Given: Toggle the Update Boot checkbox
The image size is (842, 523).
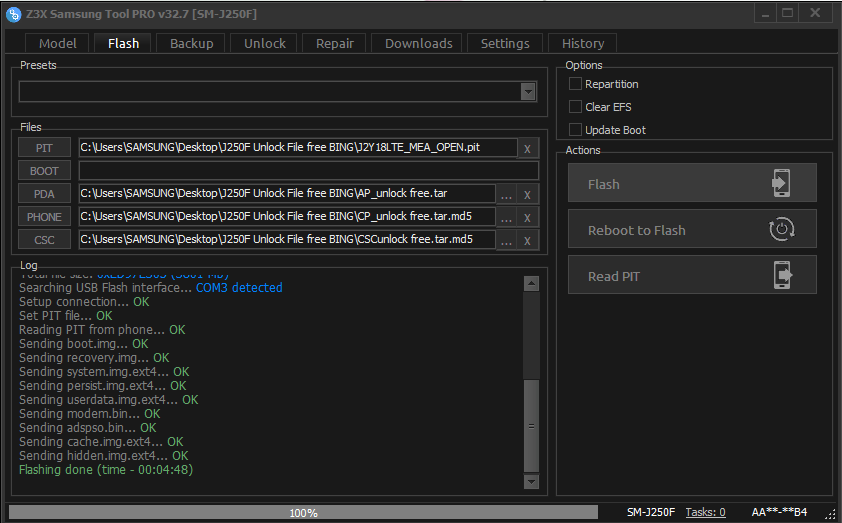Looking at the screenshot, I should pos(575,130).
